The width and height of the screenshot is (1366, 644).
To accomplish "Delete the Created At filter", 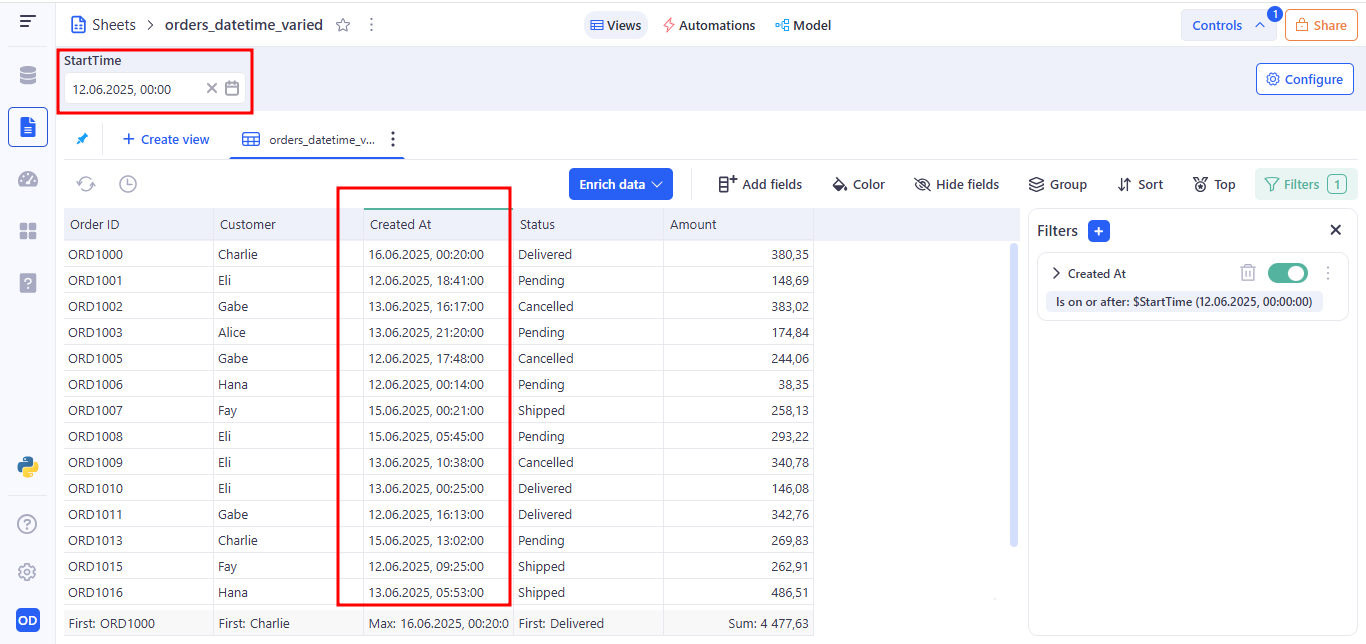I will tap(1247, 273).
